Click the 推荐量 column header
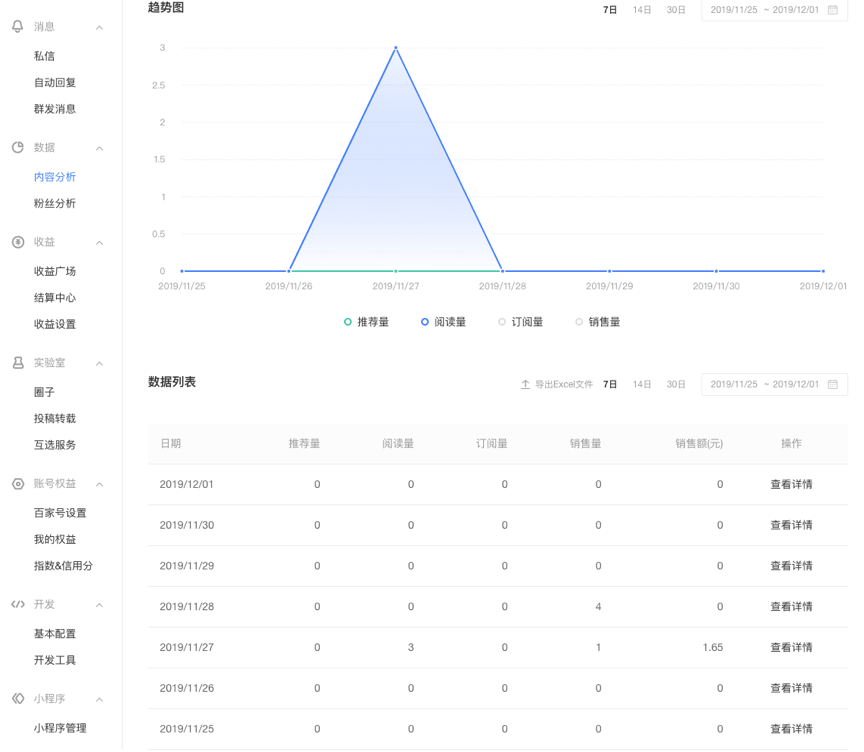Image resolution: width=864 pixels, height=752 pixels. point(304,443)
